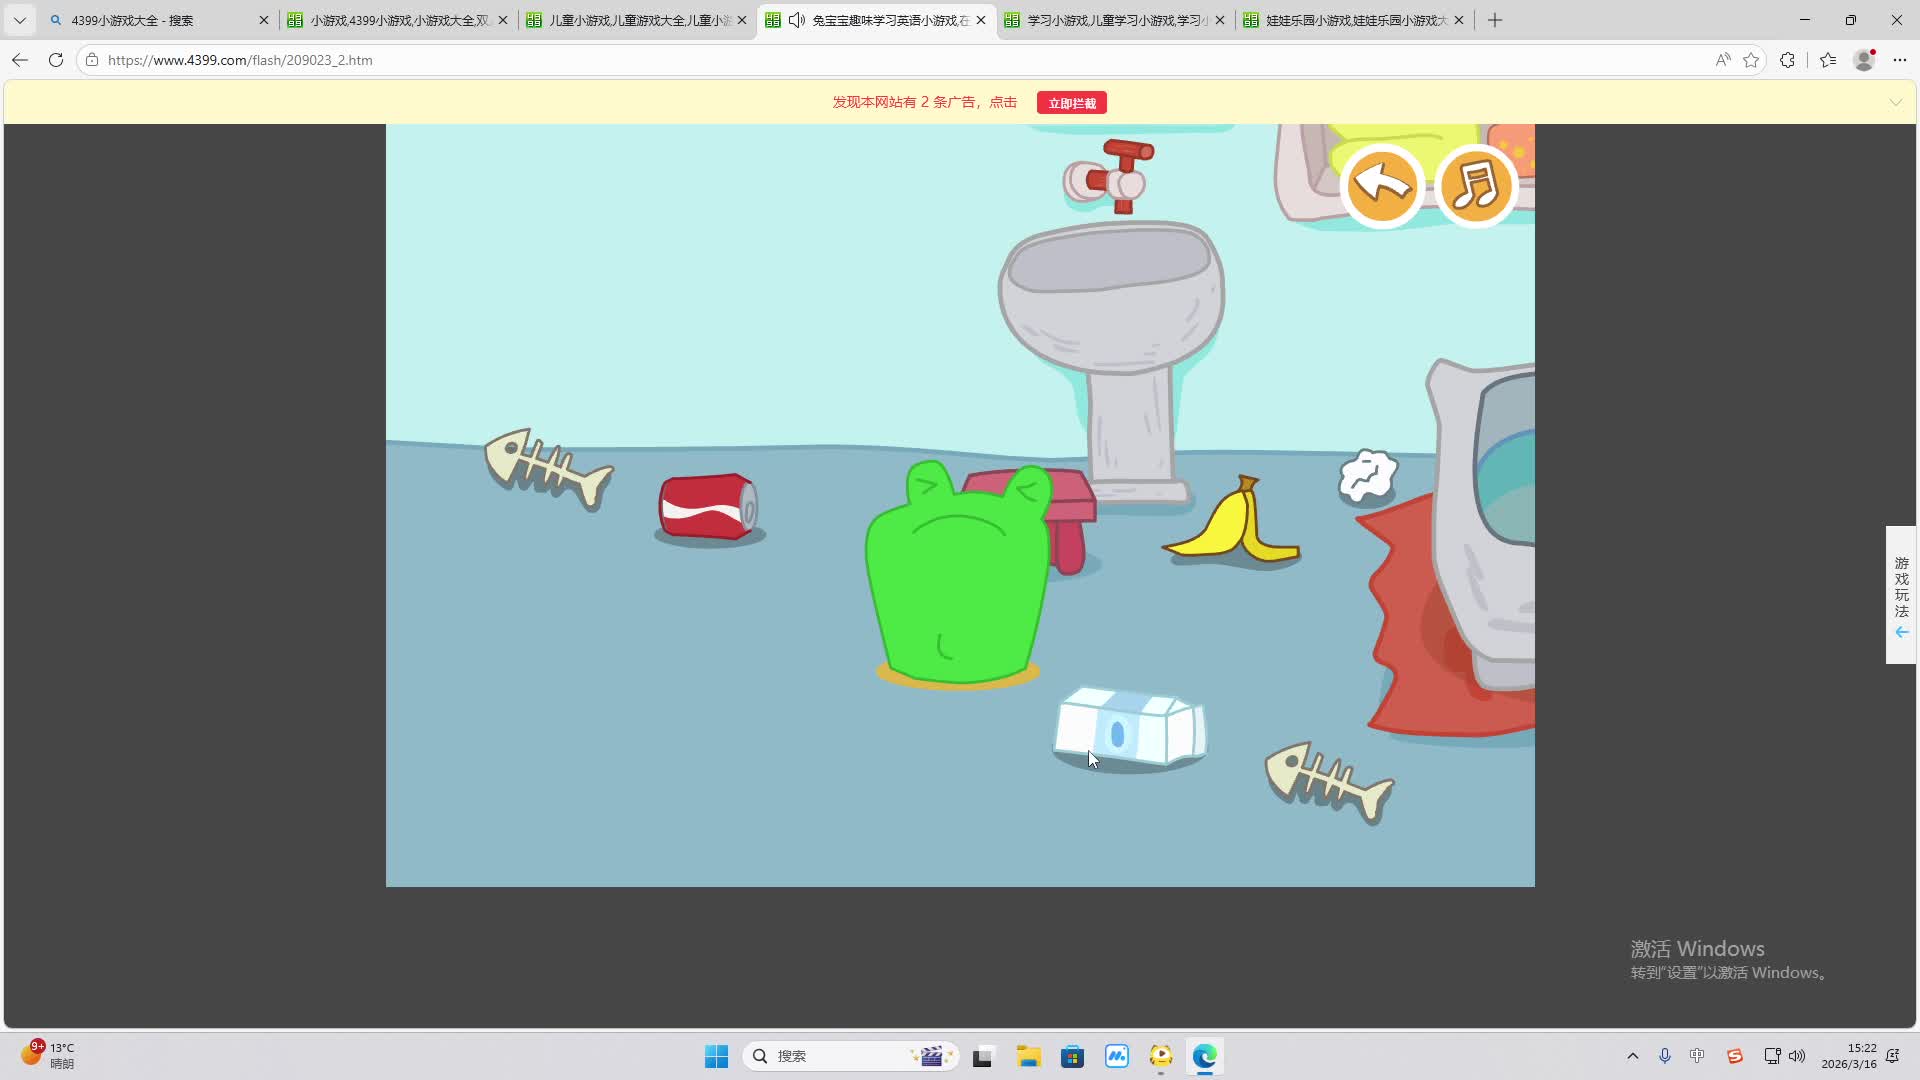
Task: Mute the tab via its speaker icon
Action: pos(797,20)
